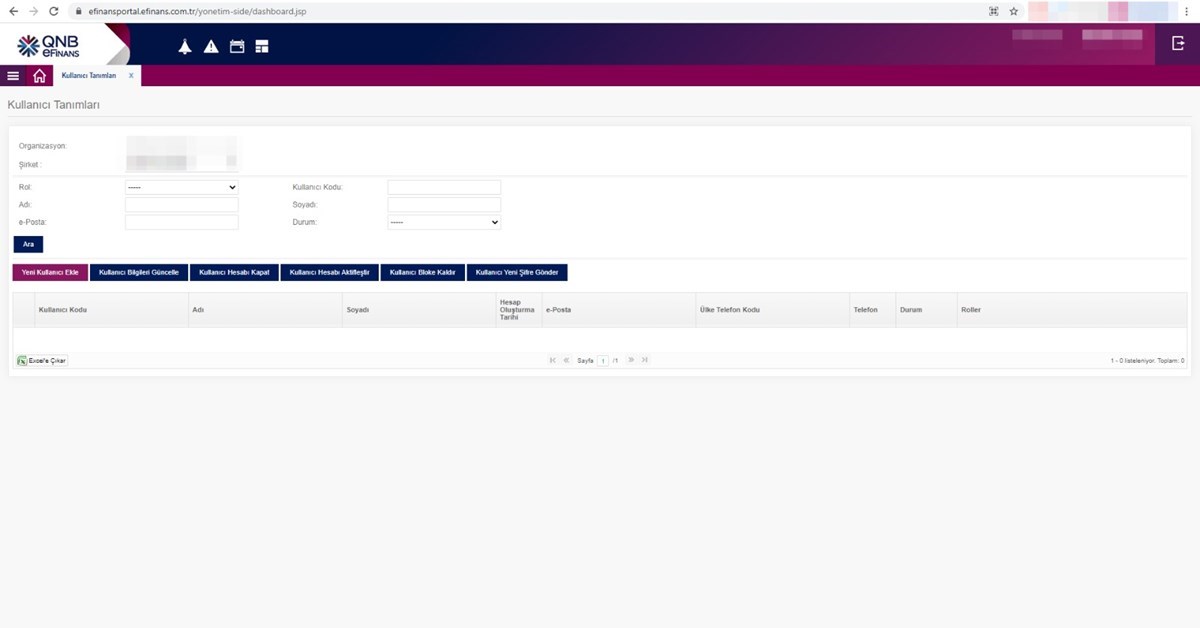
Task: Click Kullanıcı Bloke Kaldır button
Action: pos(423,272)
